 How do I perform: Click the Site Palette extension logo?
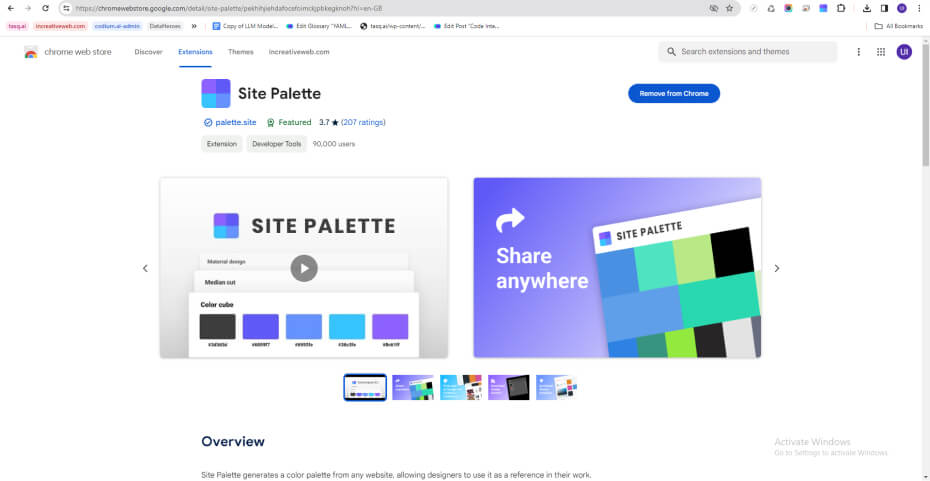216,93
